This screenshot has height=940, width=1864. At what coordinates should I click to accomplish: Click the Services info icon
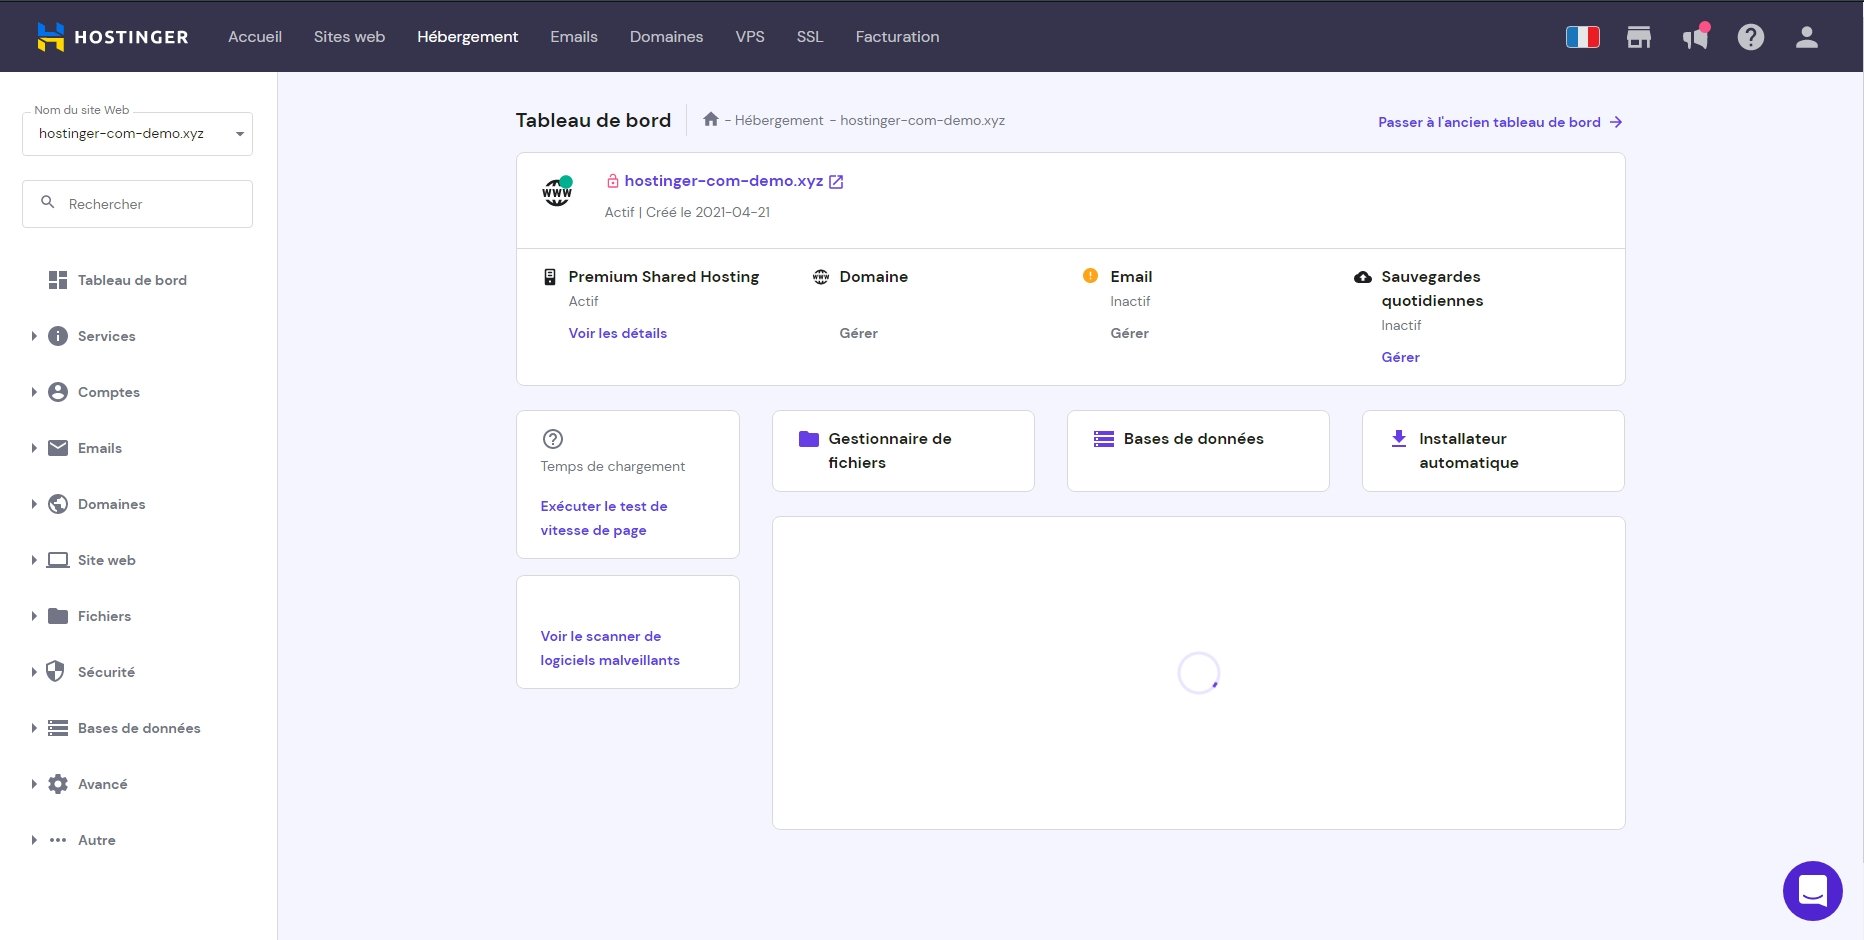[58, 336]
